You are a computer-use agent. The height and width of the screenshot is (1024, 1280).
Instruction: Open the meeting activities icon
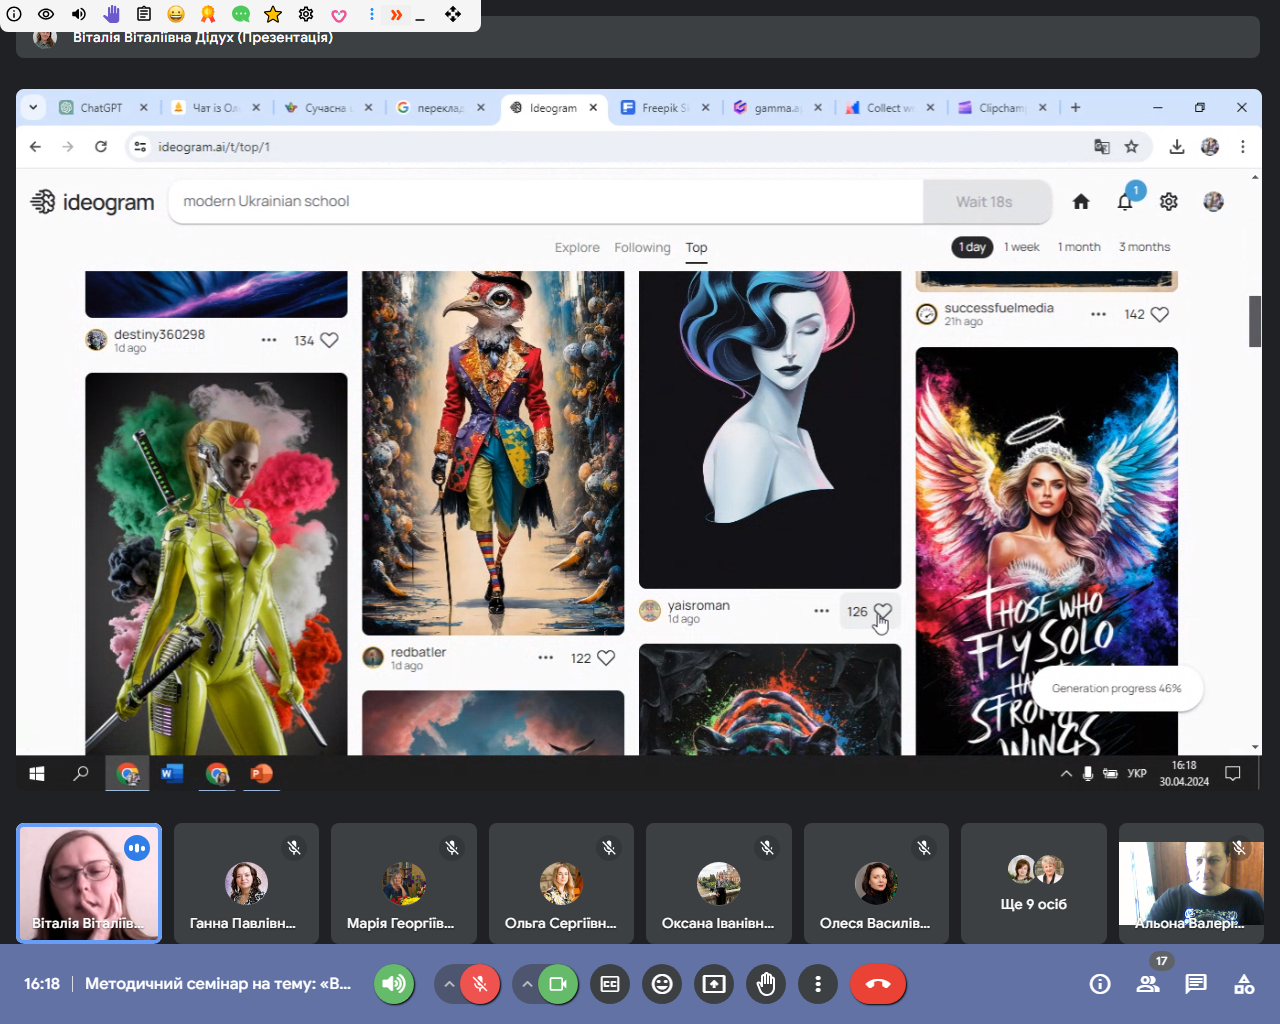1244,984
